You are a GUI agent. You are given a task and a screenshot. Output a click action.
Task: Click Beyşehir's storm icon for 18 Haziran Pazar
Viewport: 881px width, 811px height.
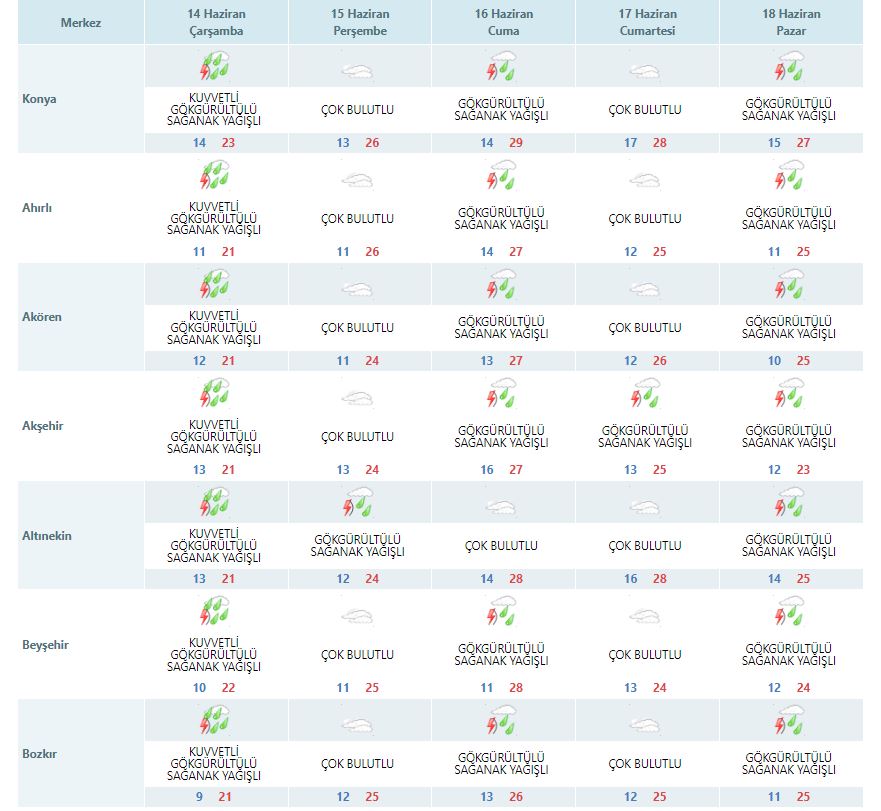[x=790, y=614]
